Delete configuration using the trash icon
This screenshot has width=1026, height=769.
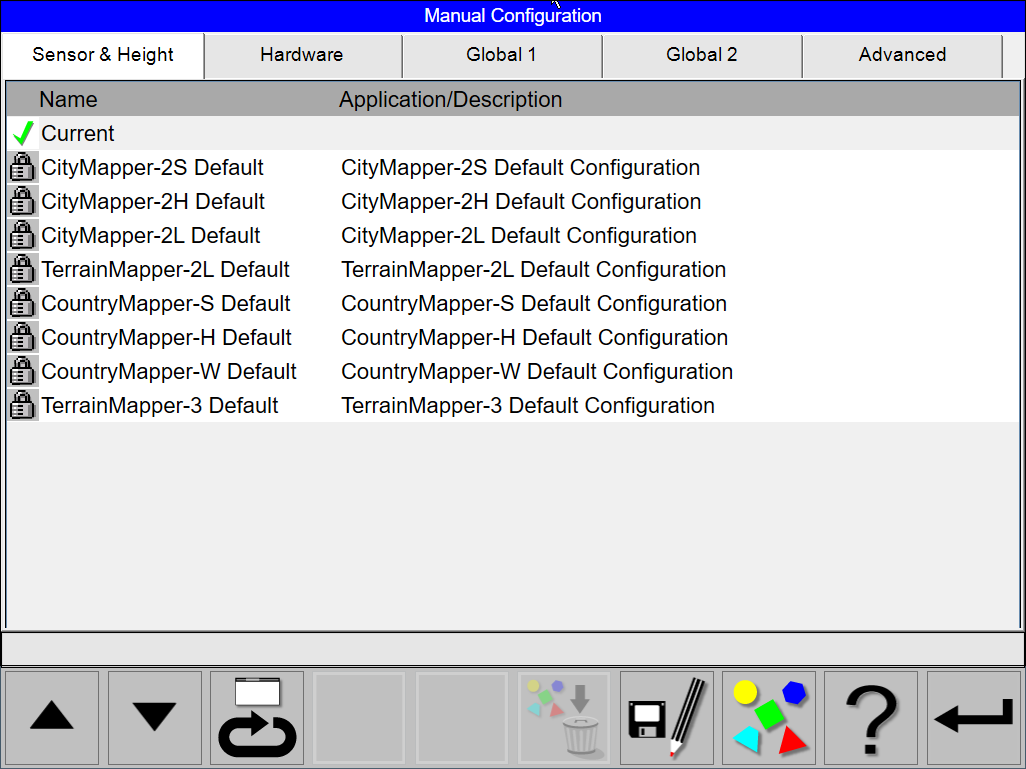[563, 718]
